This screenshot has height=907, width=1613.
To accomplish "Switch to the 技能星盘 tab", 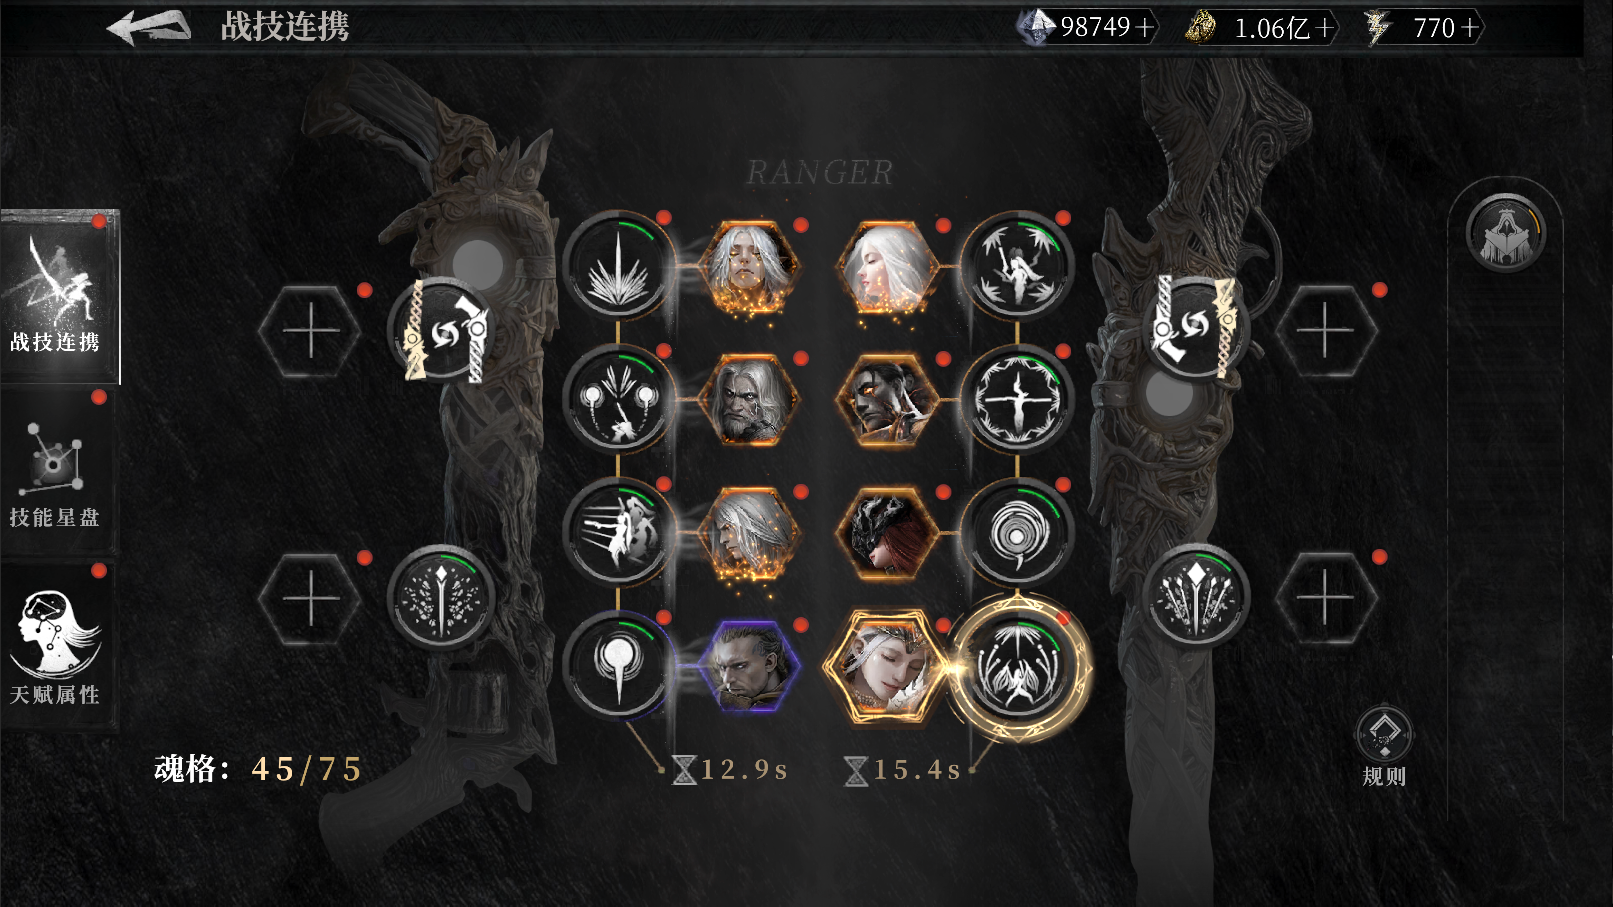I will (x=57, y=473).
